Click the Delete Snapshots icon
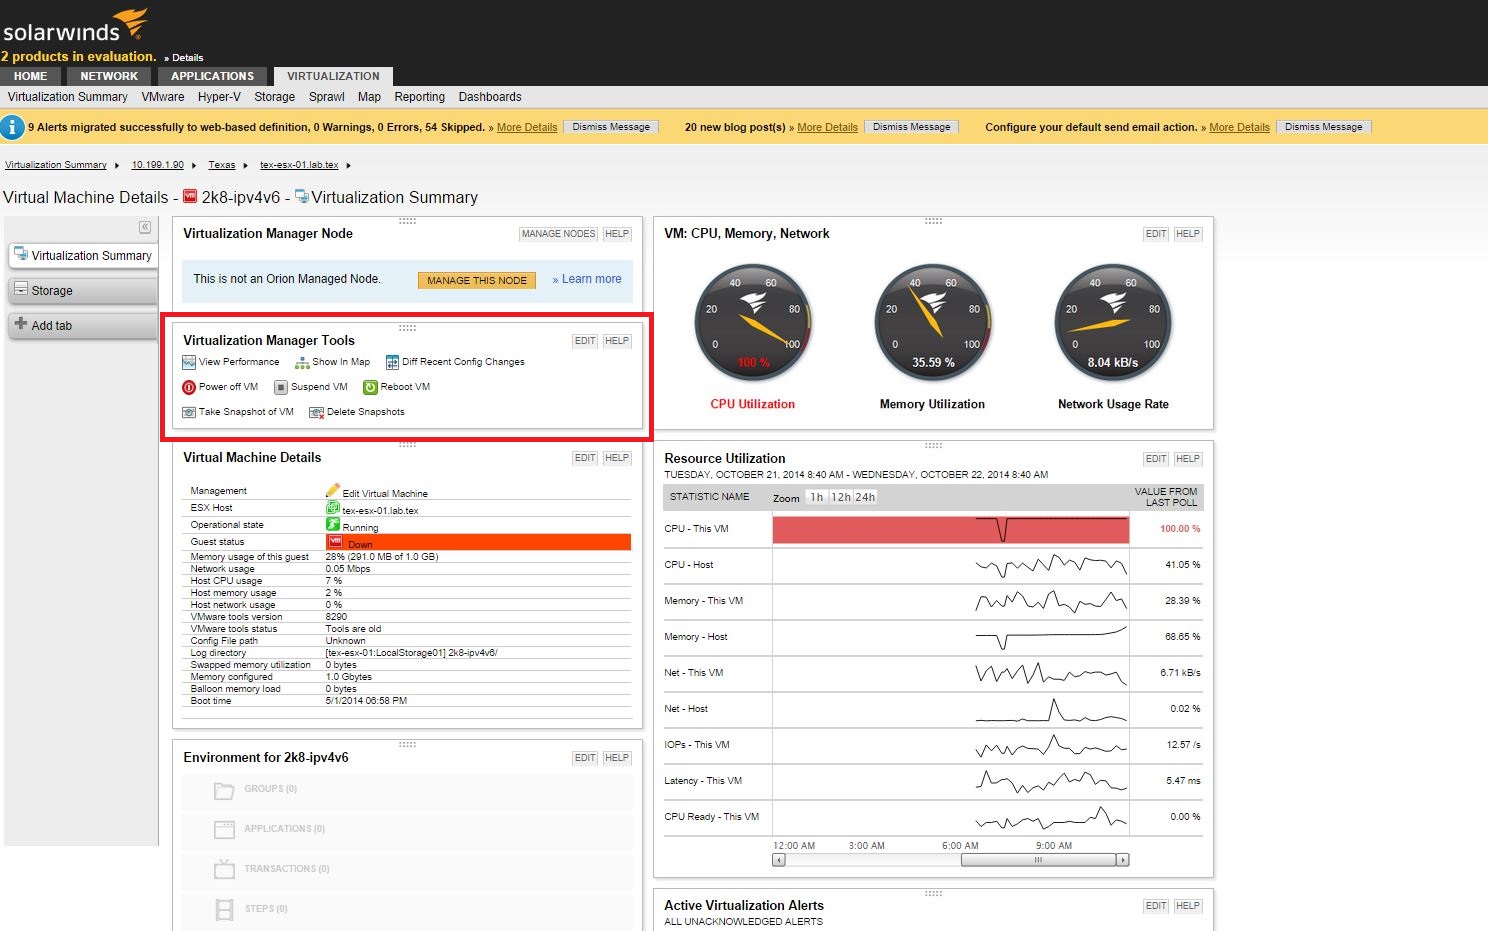Viewport: 1488px width, 931px height. pos(316,412)
